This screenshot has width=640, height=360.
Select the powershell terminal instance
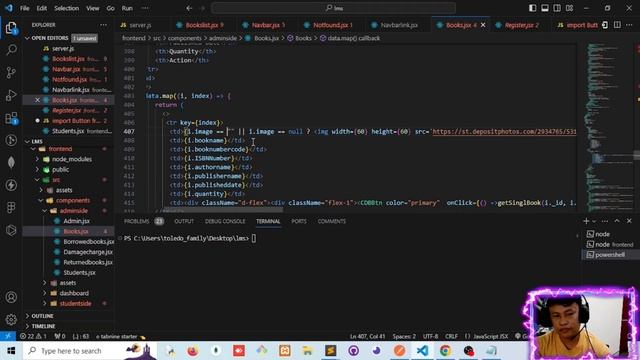tap(610, 254)
